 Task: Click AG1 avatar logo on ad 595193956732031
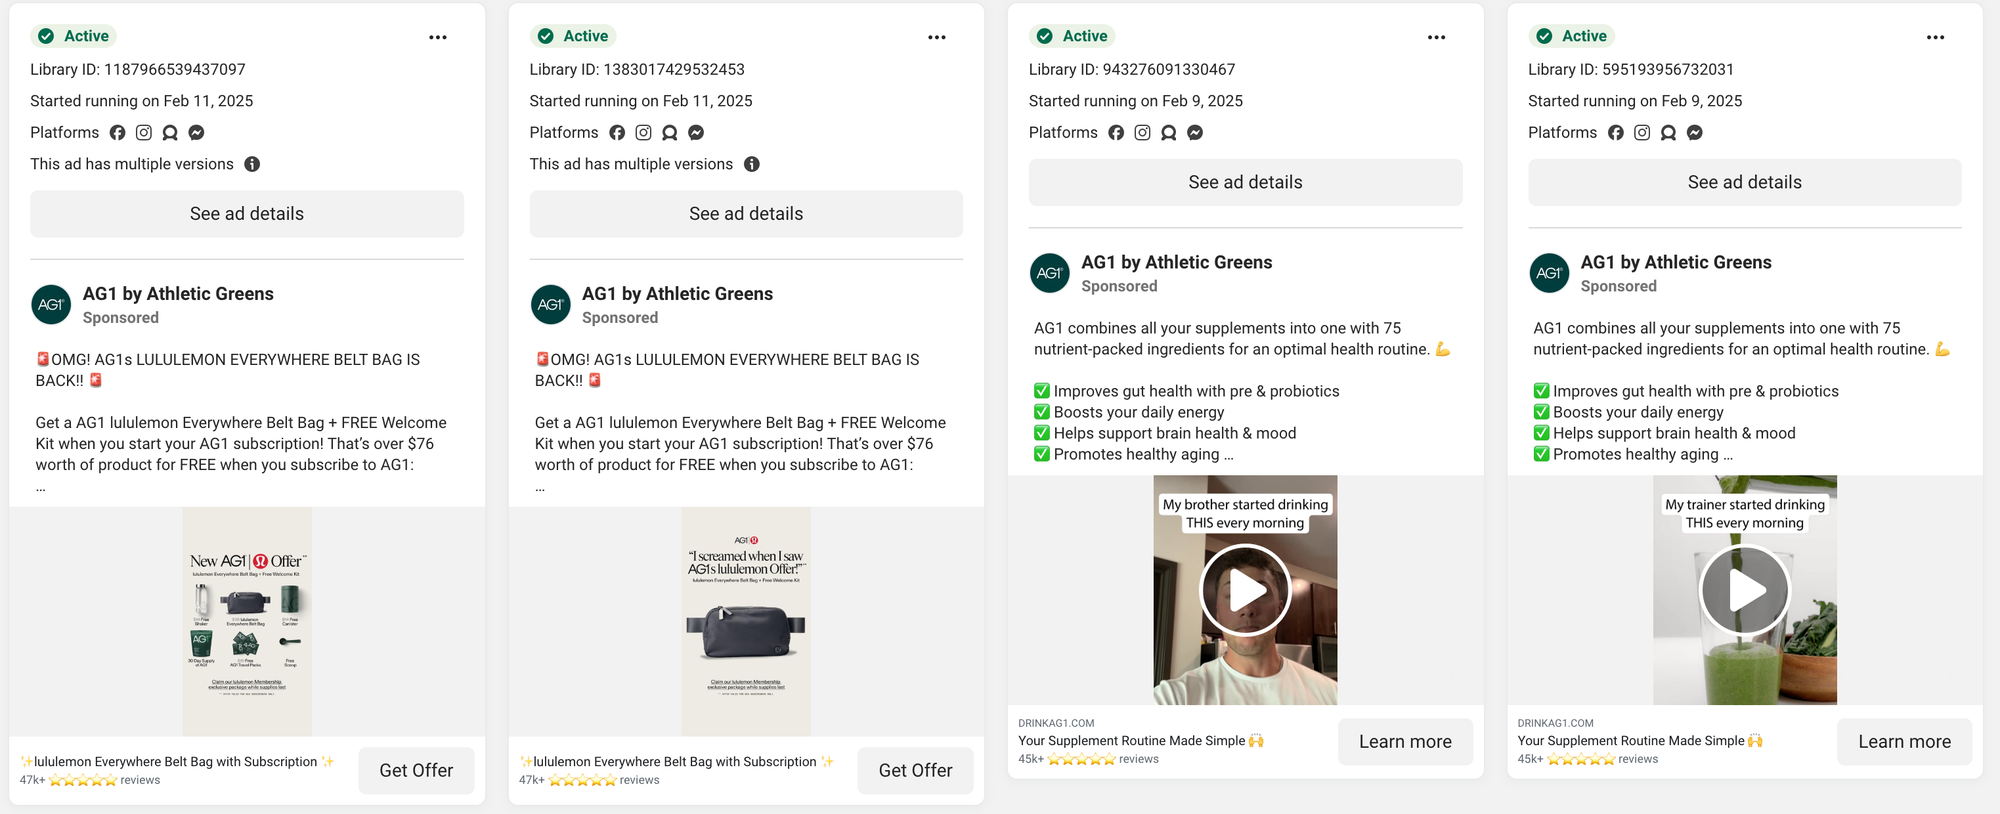click(1549, 273)
